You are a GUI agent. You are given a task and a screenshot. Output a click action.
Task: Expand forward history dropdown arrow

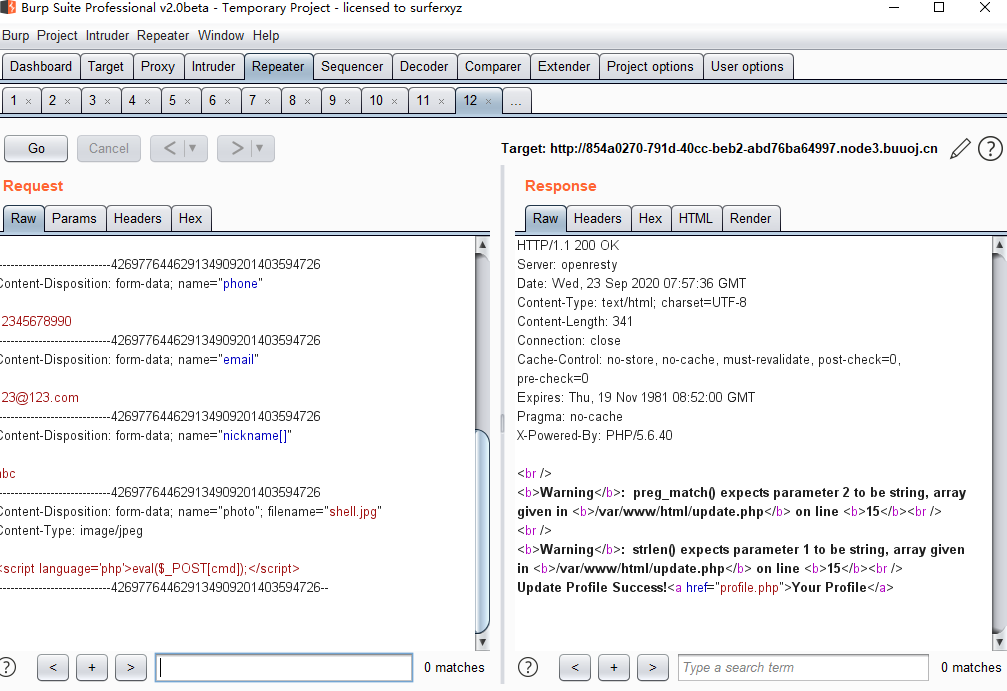[x=259, y=148]
